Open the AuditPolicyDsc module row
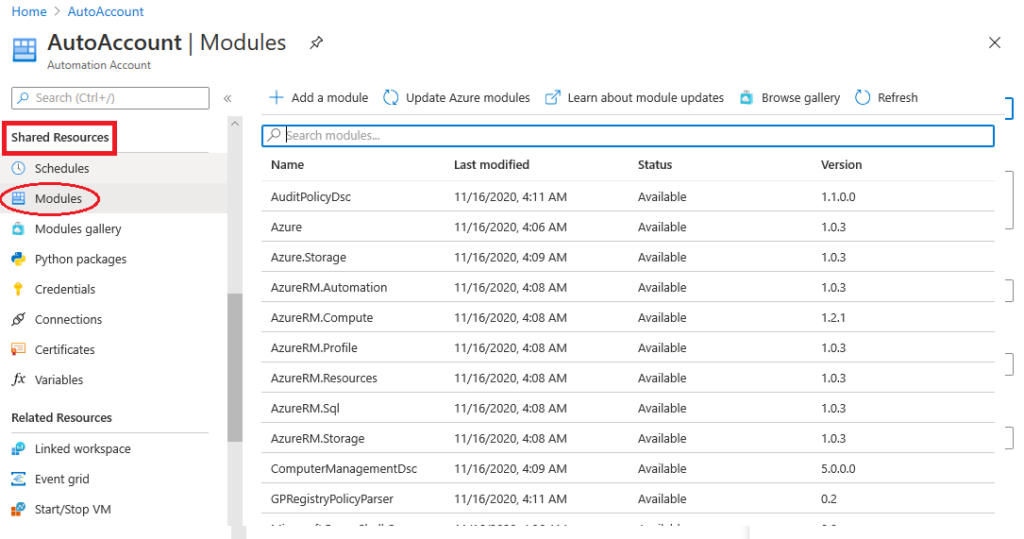Screen dimensions: 1024x539 coord(628,197)
